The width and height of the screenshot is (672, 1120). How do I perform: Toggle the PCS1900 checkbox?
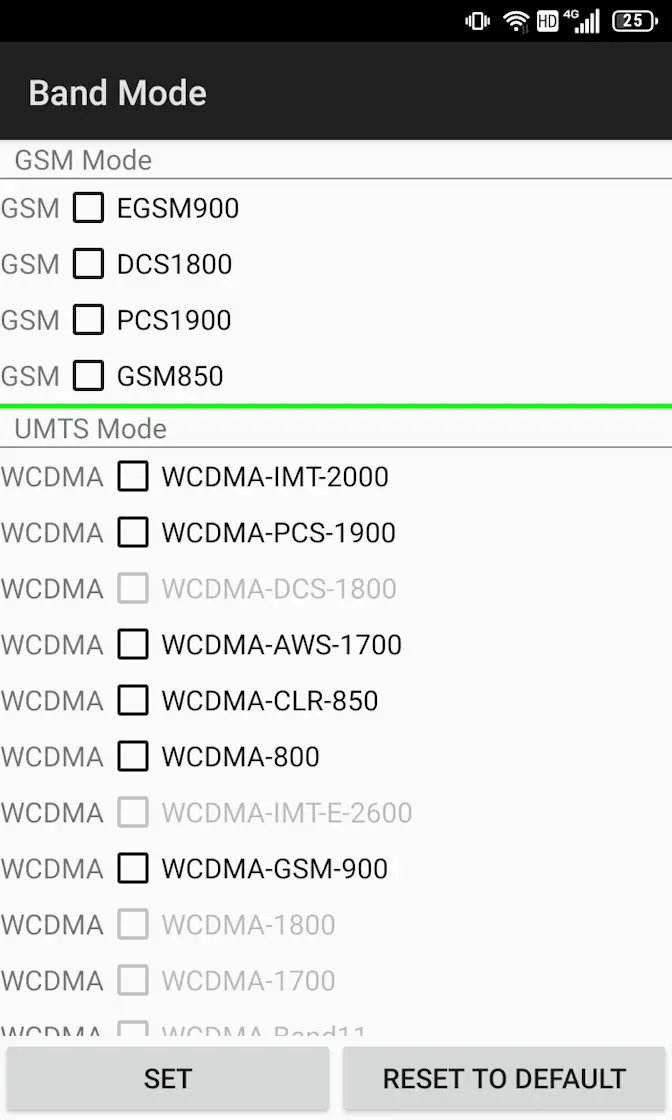(89, 320)
